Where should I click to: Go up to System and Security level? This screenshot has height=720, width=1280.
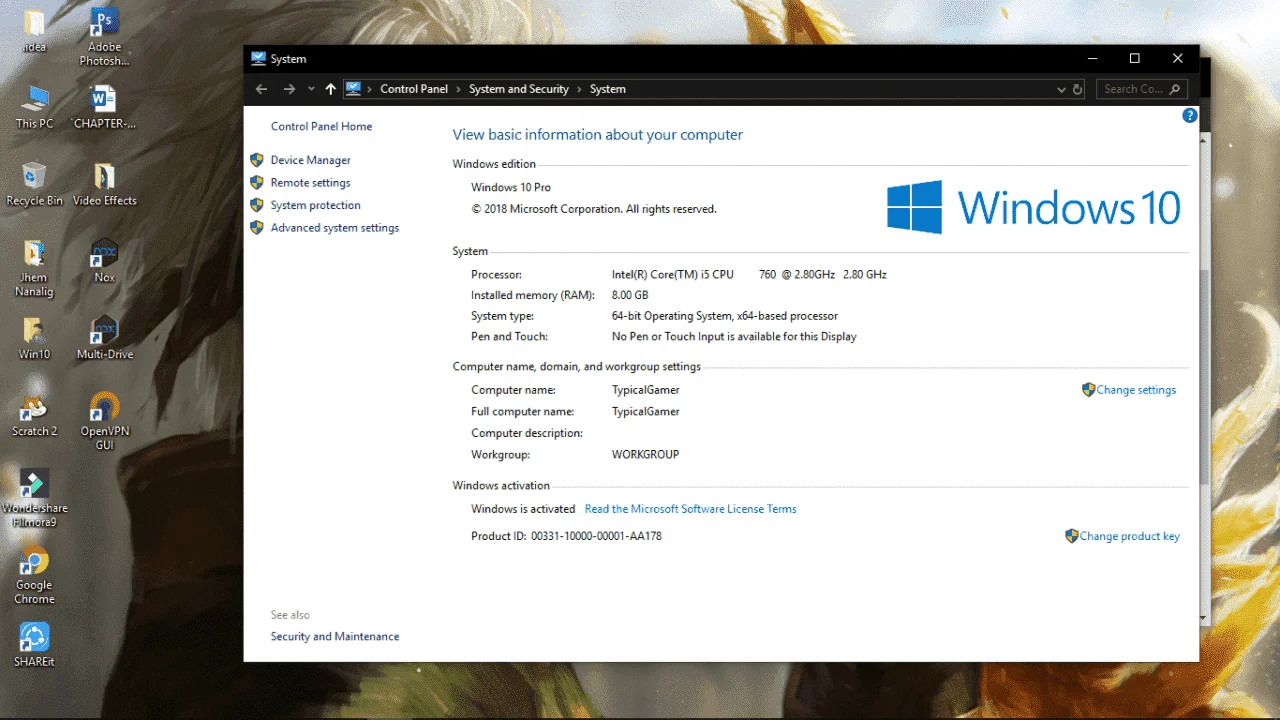(x=330, y=89)
